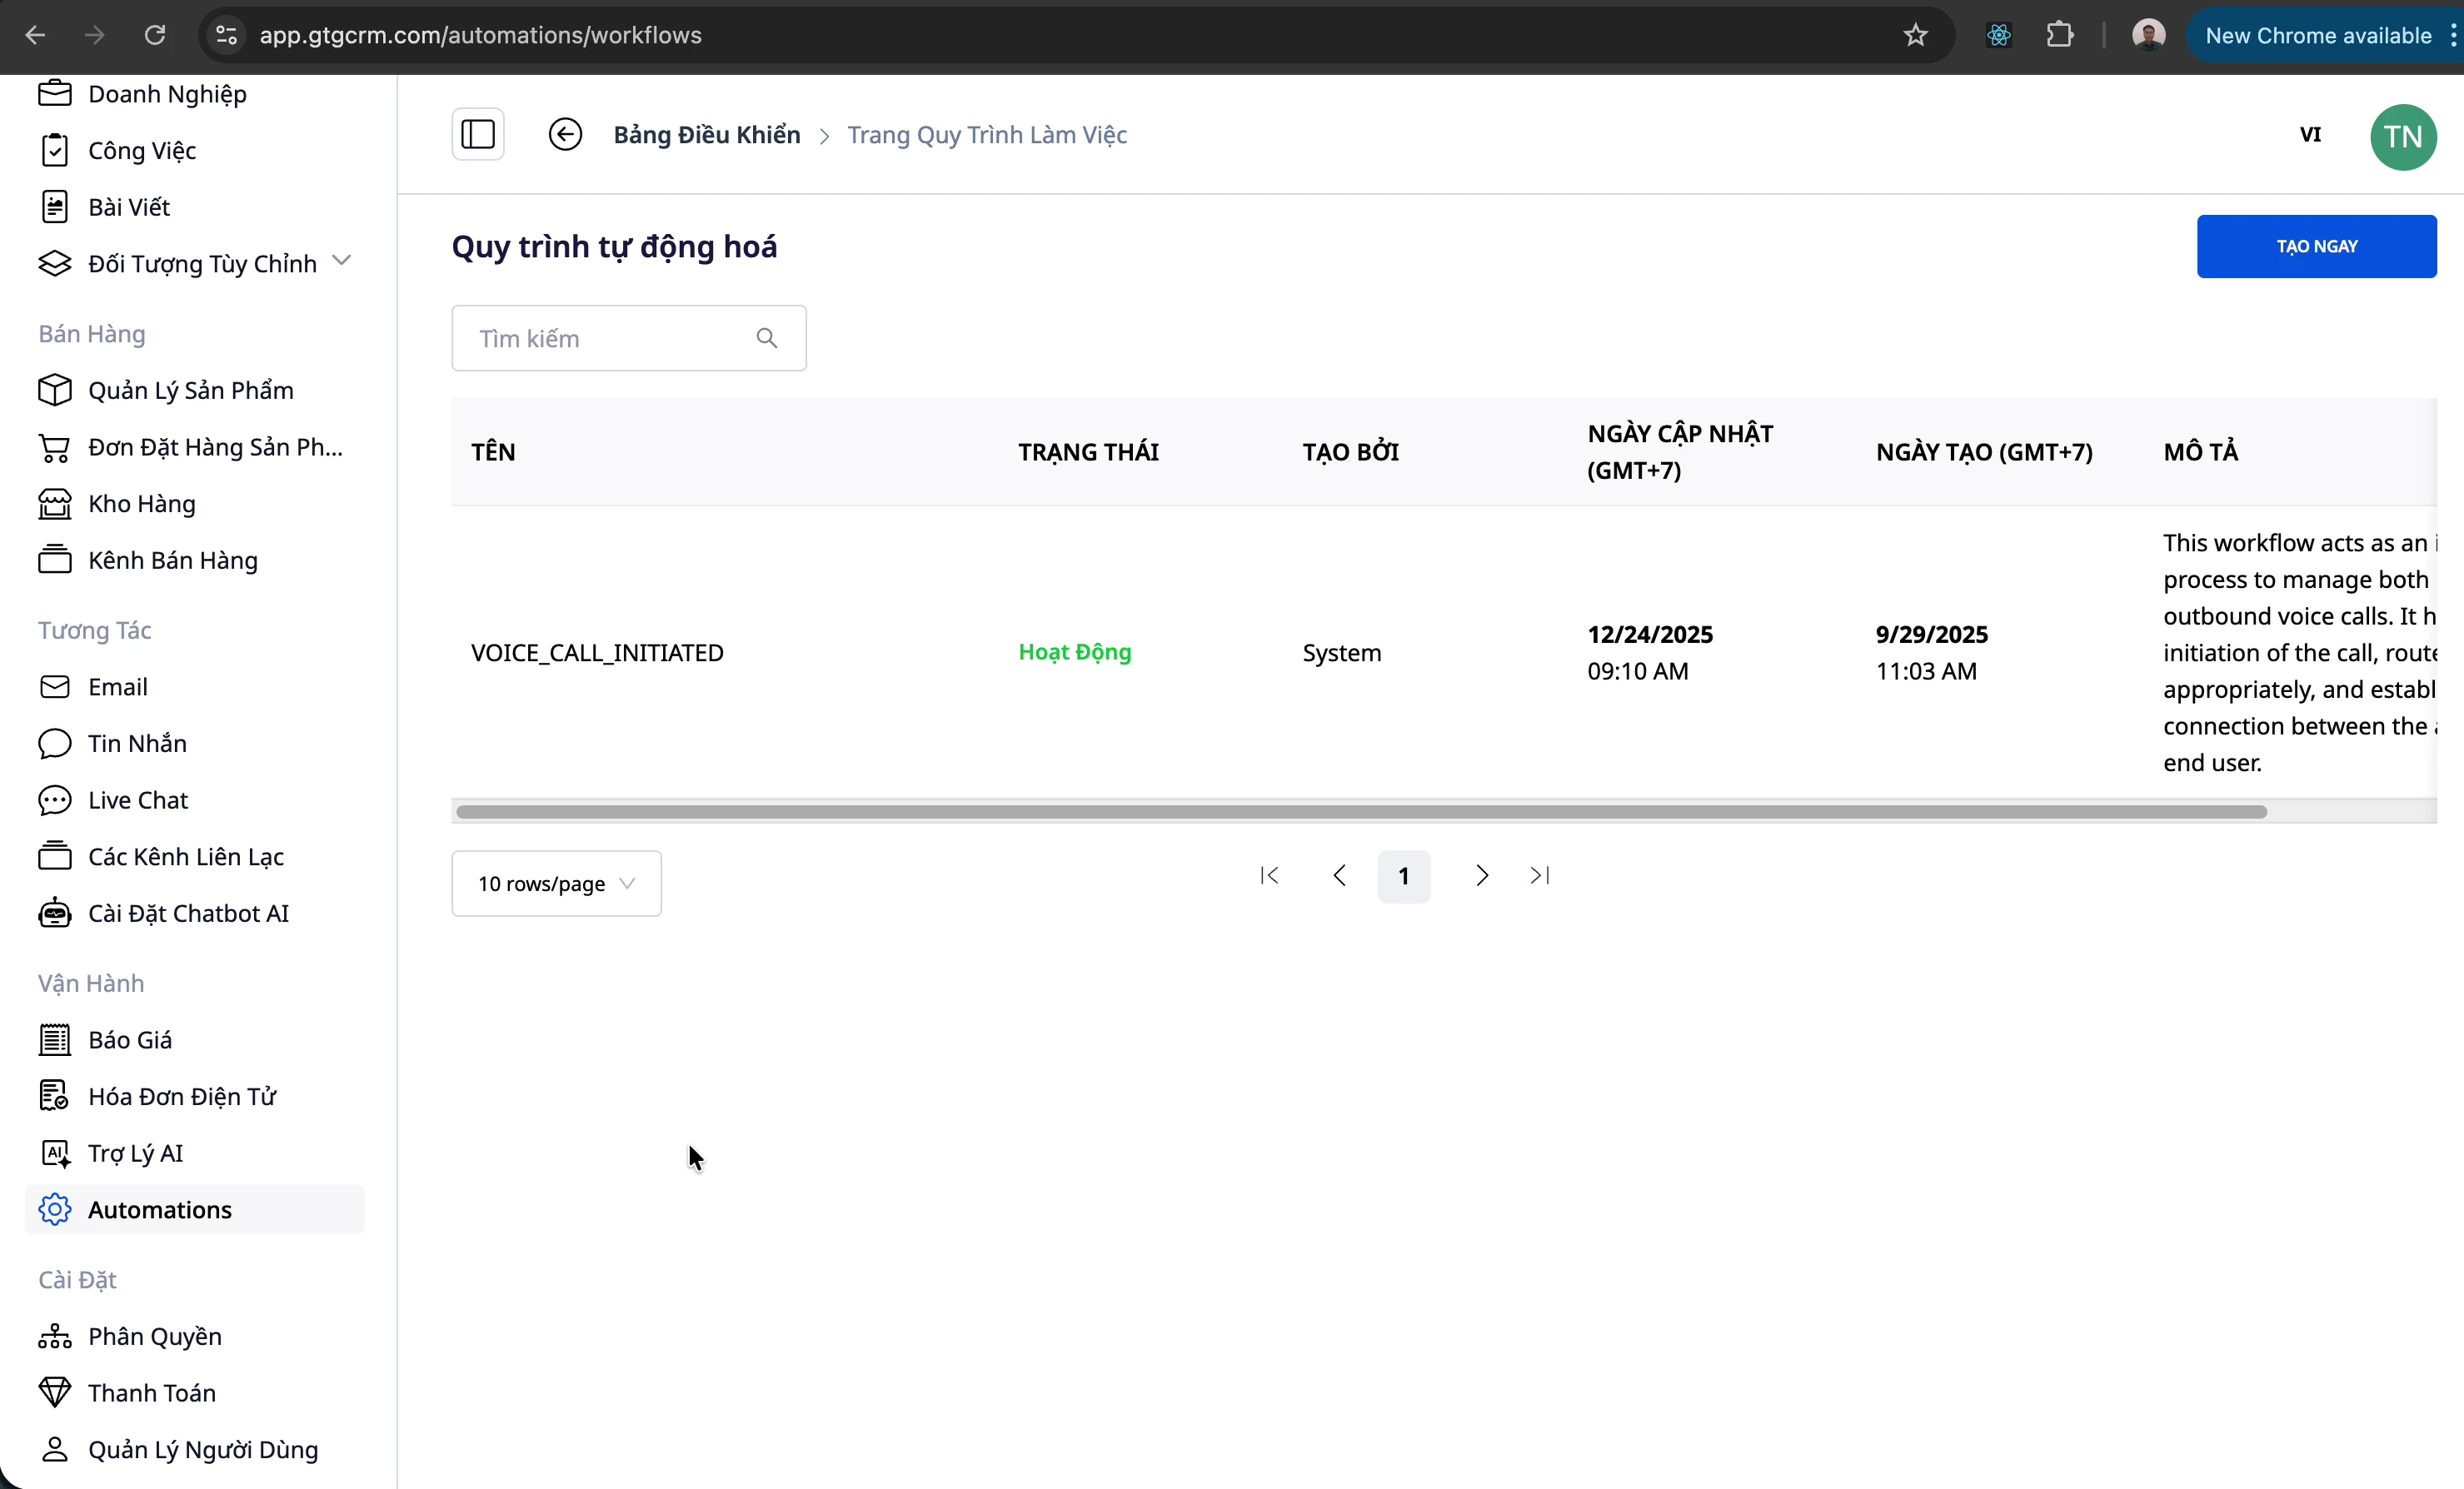Expand Đối Tượng Tùy Chỉnh chevron
Screen dimensions: 2464x1489
(x=341, y=261)
